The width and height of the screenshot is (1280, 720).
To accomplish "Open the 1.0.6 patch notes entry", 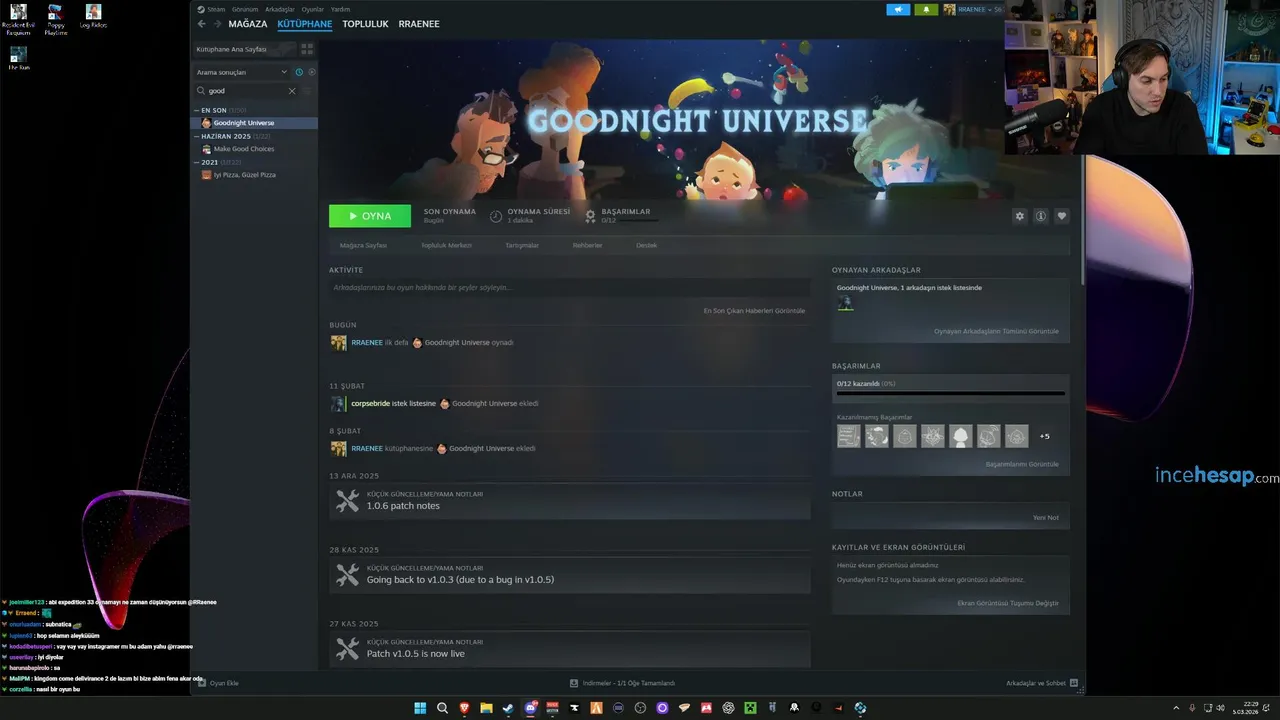I will [570, 501].
